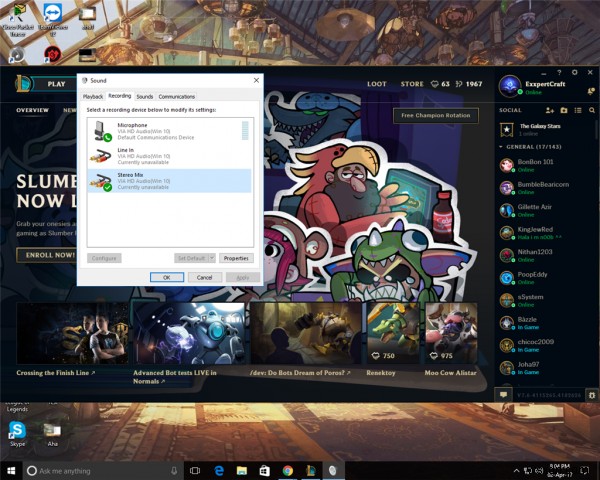Open the Communications tab

(177, 97)
